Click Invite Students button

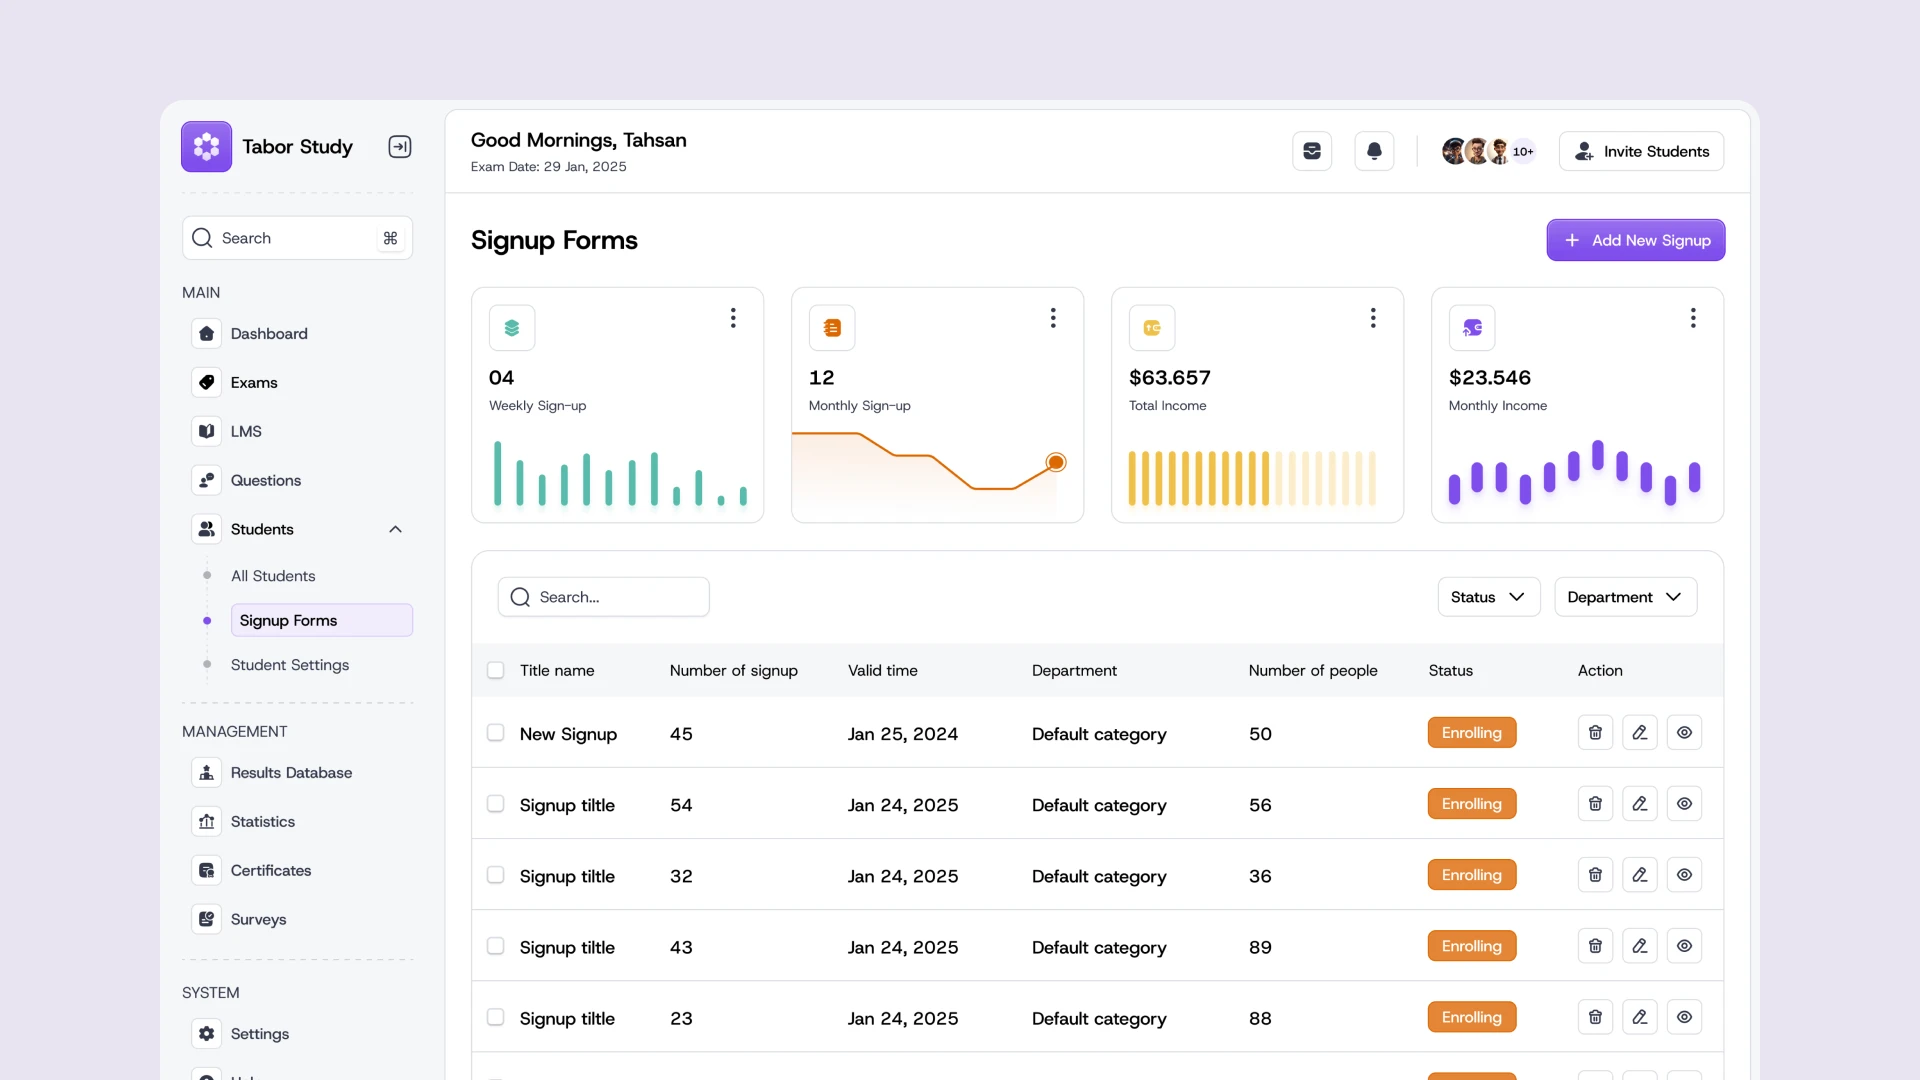coord(1641,151)
